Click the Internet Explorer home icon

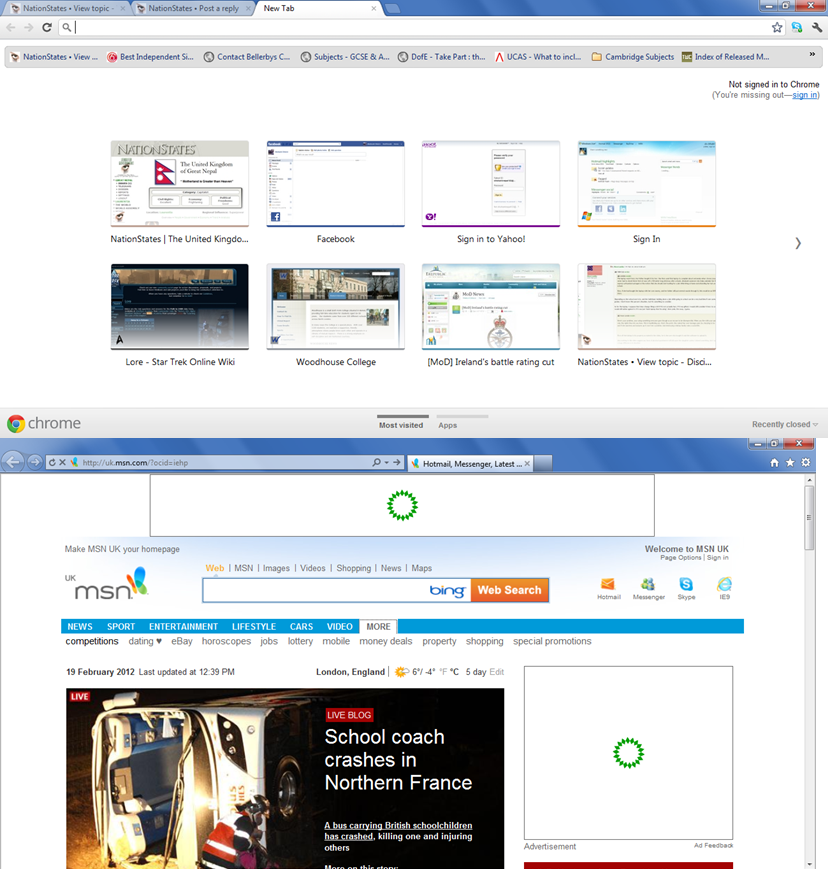[x=774, y=463]
